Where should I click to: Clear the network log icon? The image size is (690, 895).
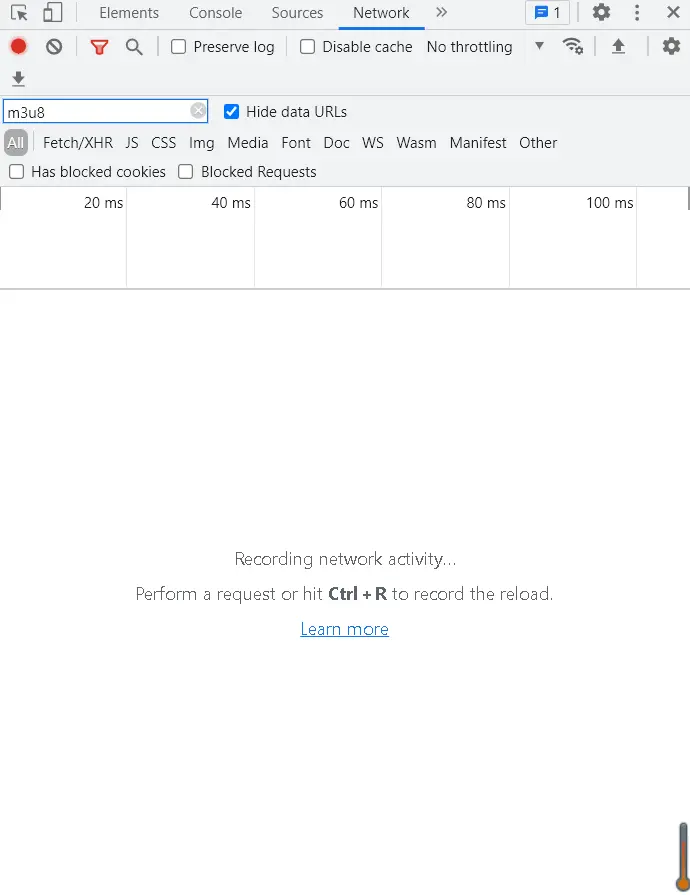(x=54, y=46)
